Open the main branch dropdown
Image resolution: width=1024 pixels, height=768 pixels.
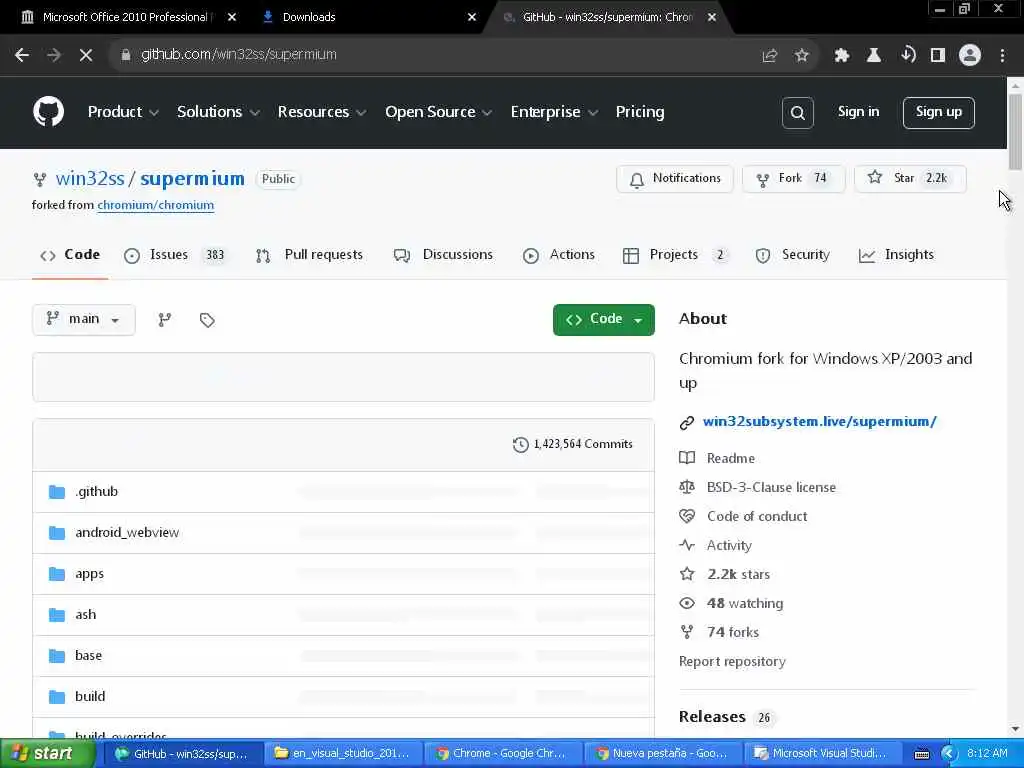pos(84,319)
